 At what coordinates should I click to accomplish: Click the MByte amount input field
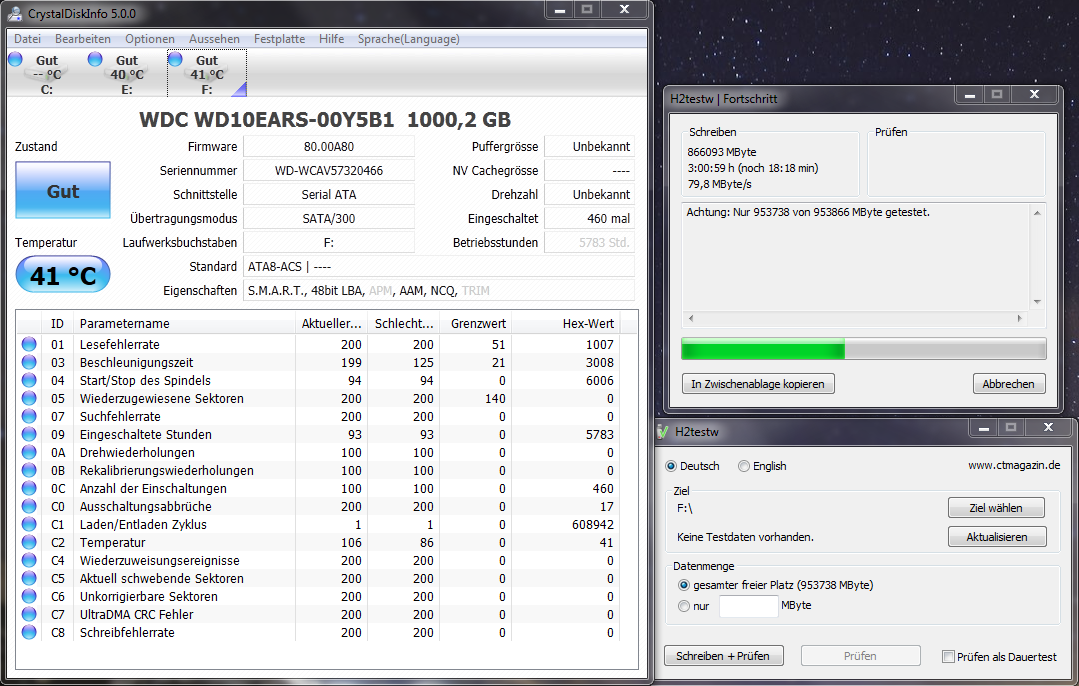pos(748,606)
